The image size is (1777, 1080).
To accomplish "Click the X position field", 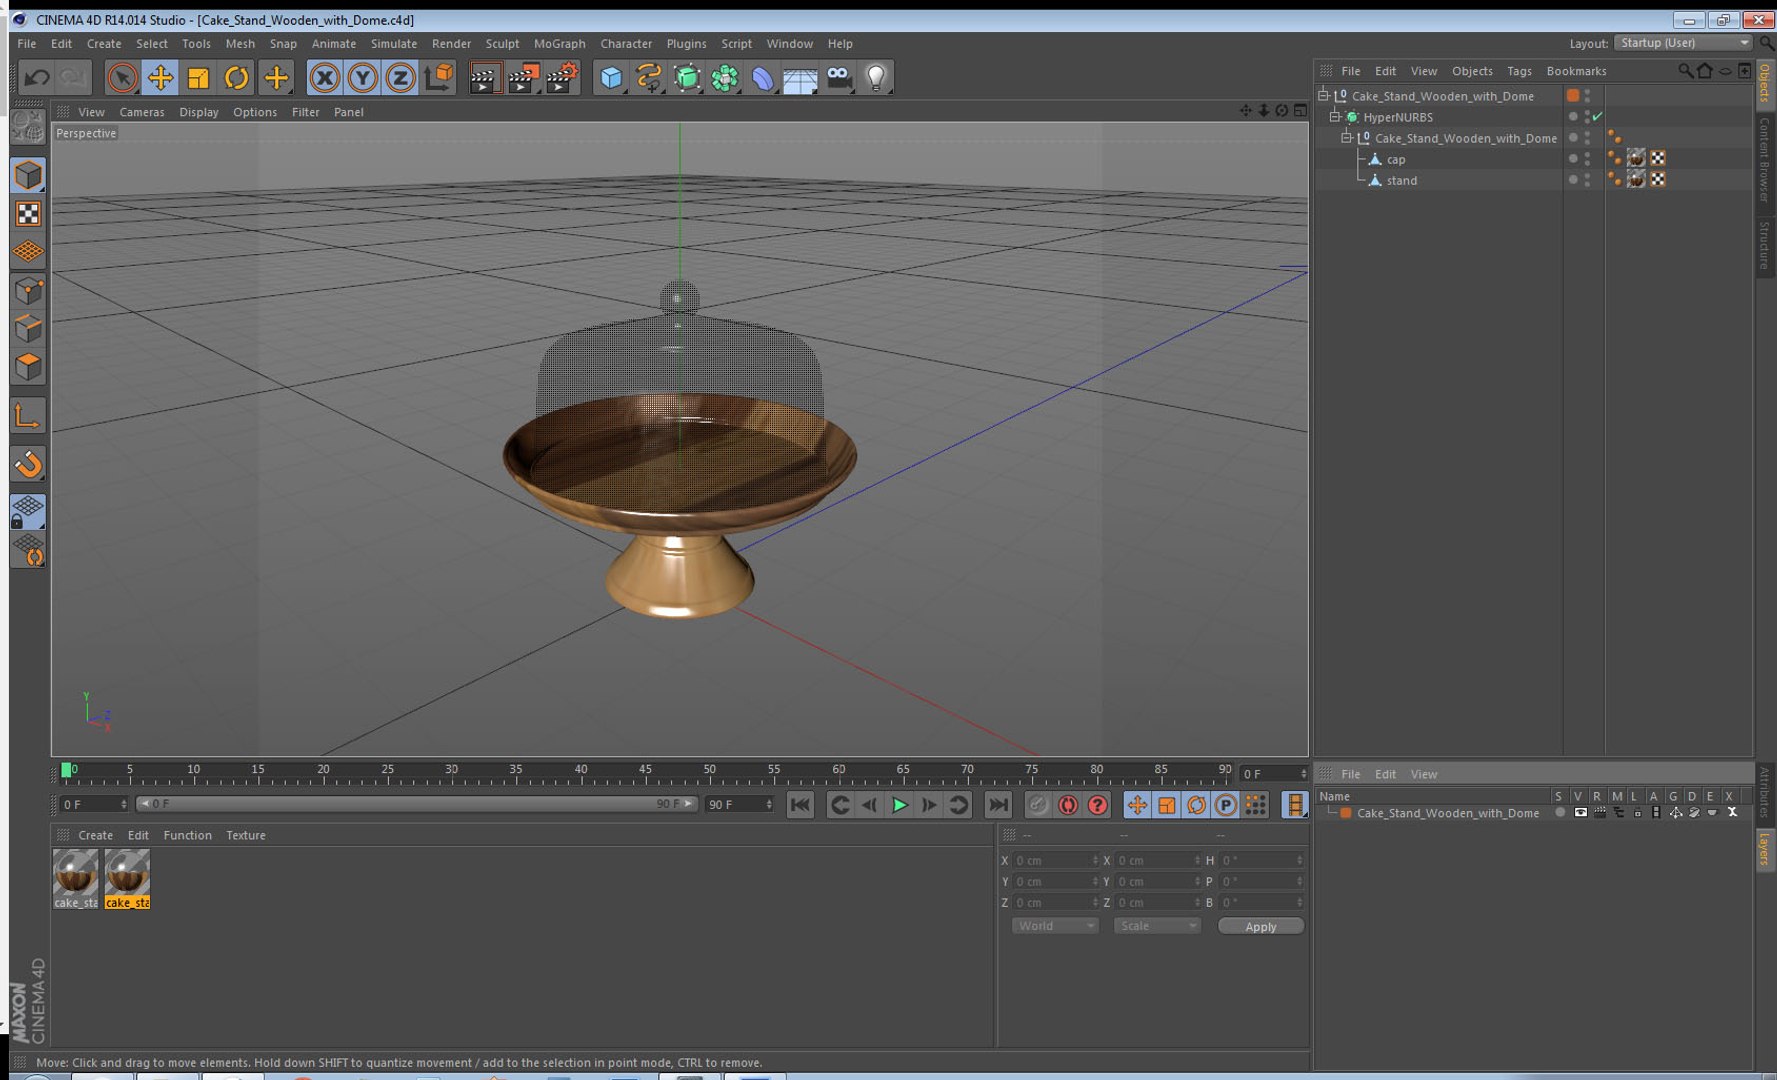I will [x=1055, y=860].
